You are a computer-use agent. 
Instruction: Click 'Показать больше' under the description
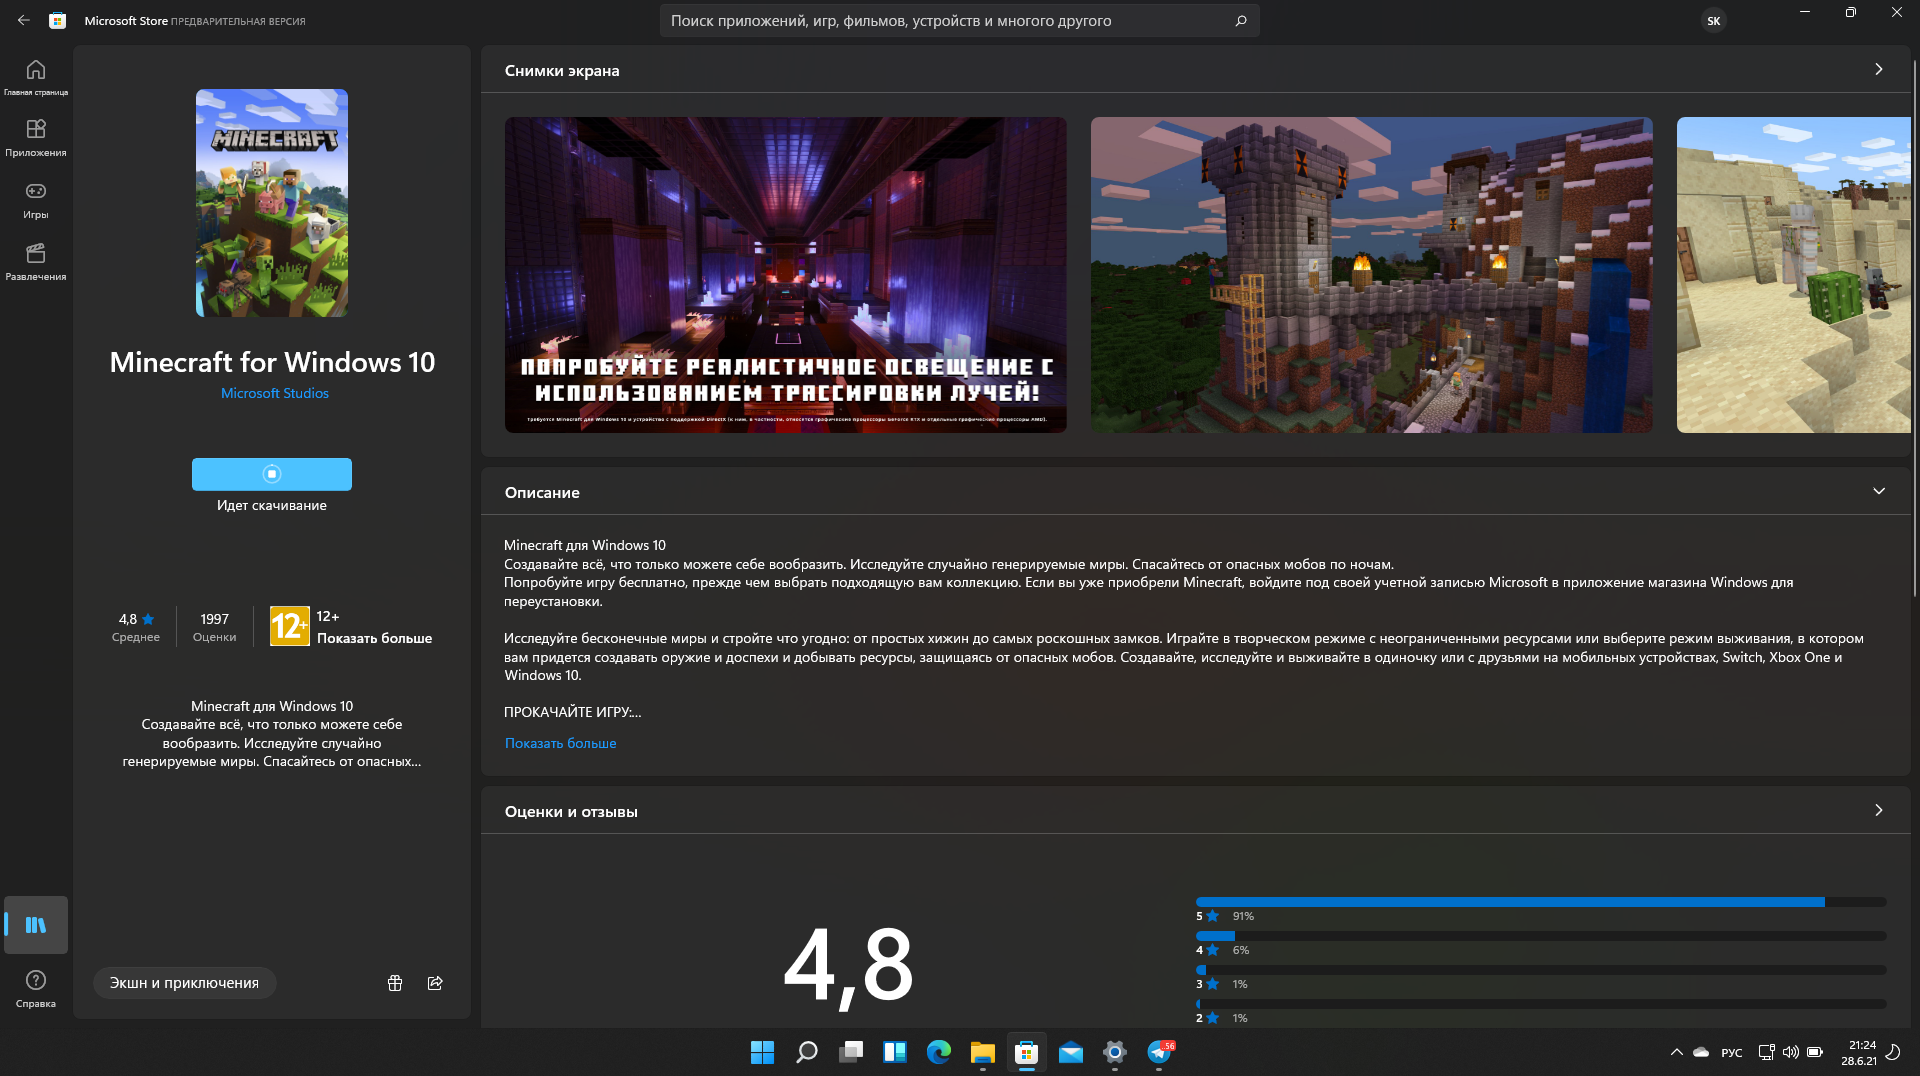560,743
